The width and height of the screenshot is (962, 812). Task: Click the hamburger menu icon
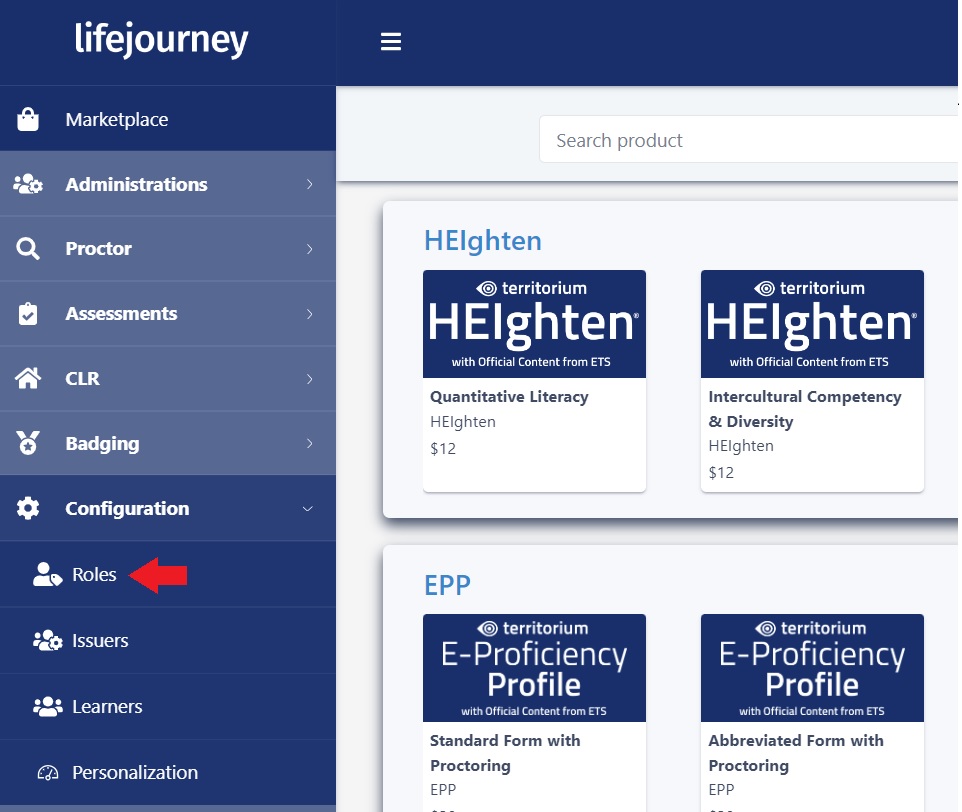coord(390,42)
